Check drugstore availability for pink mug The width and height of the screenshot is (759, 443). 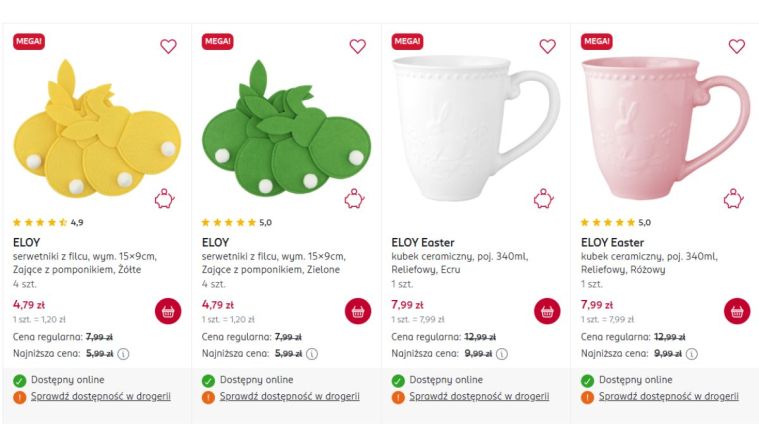click(668, 396)
